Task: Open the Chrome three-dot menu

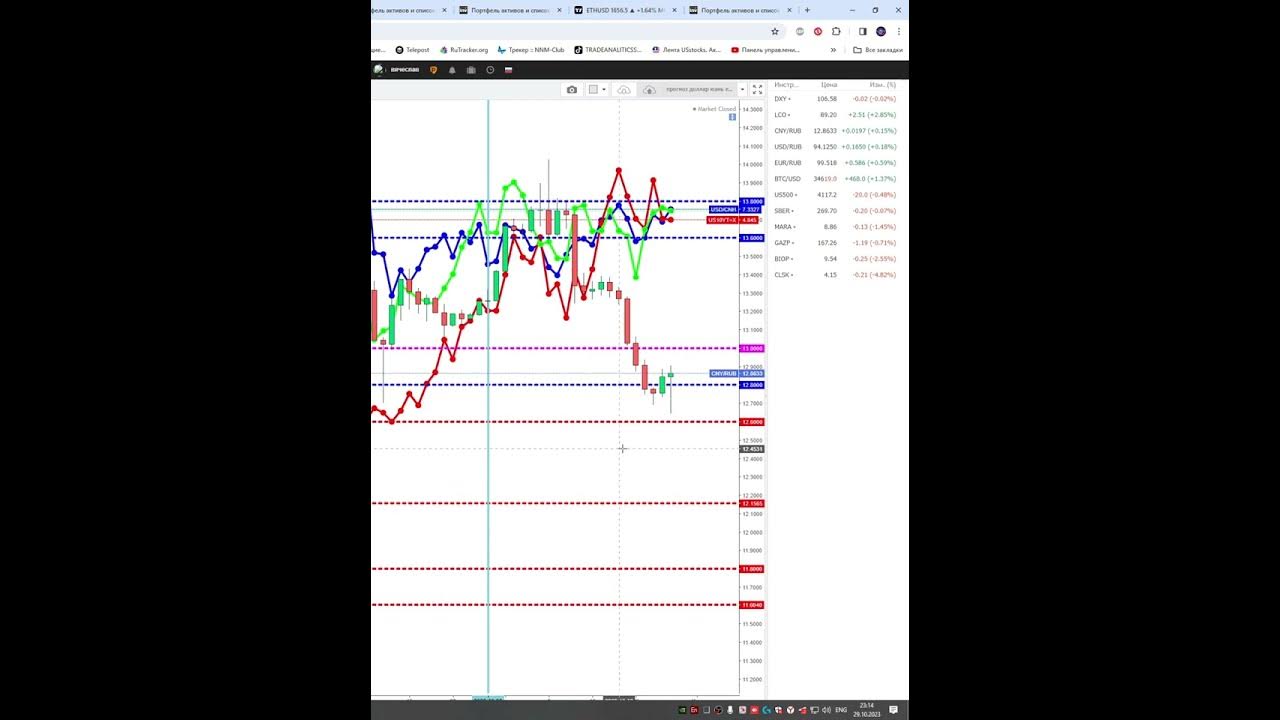Action: 898,31
